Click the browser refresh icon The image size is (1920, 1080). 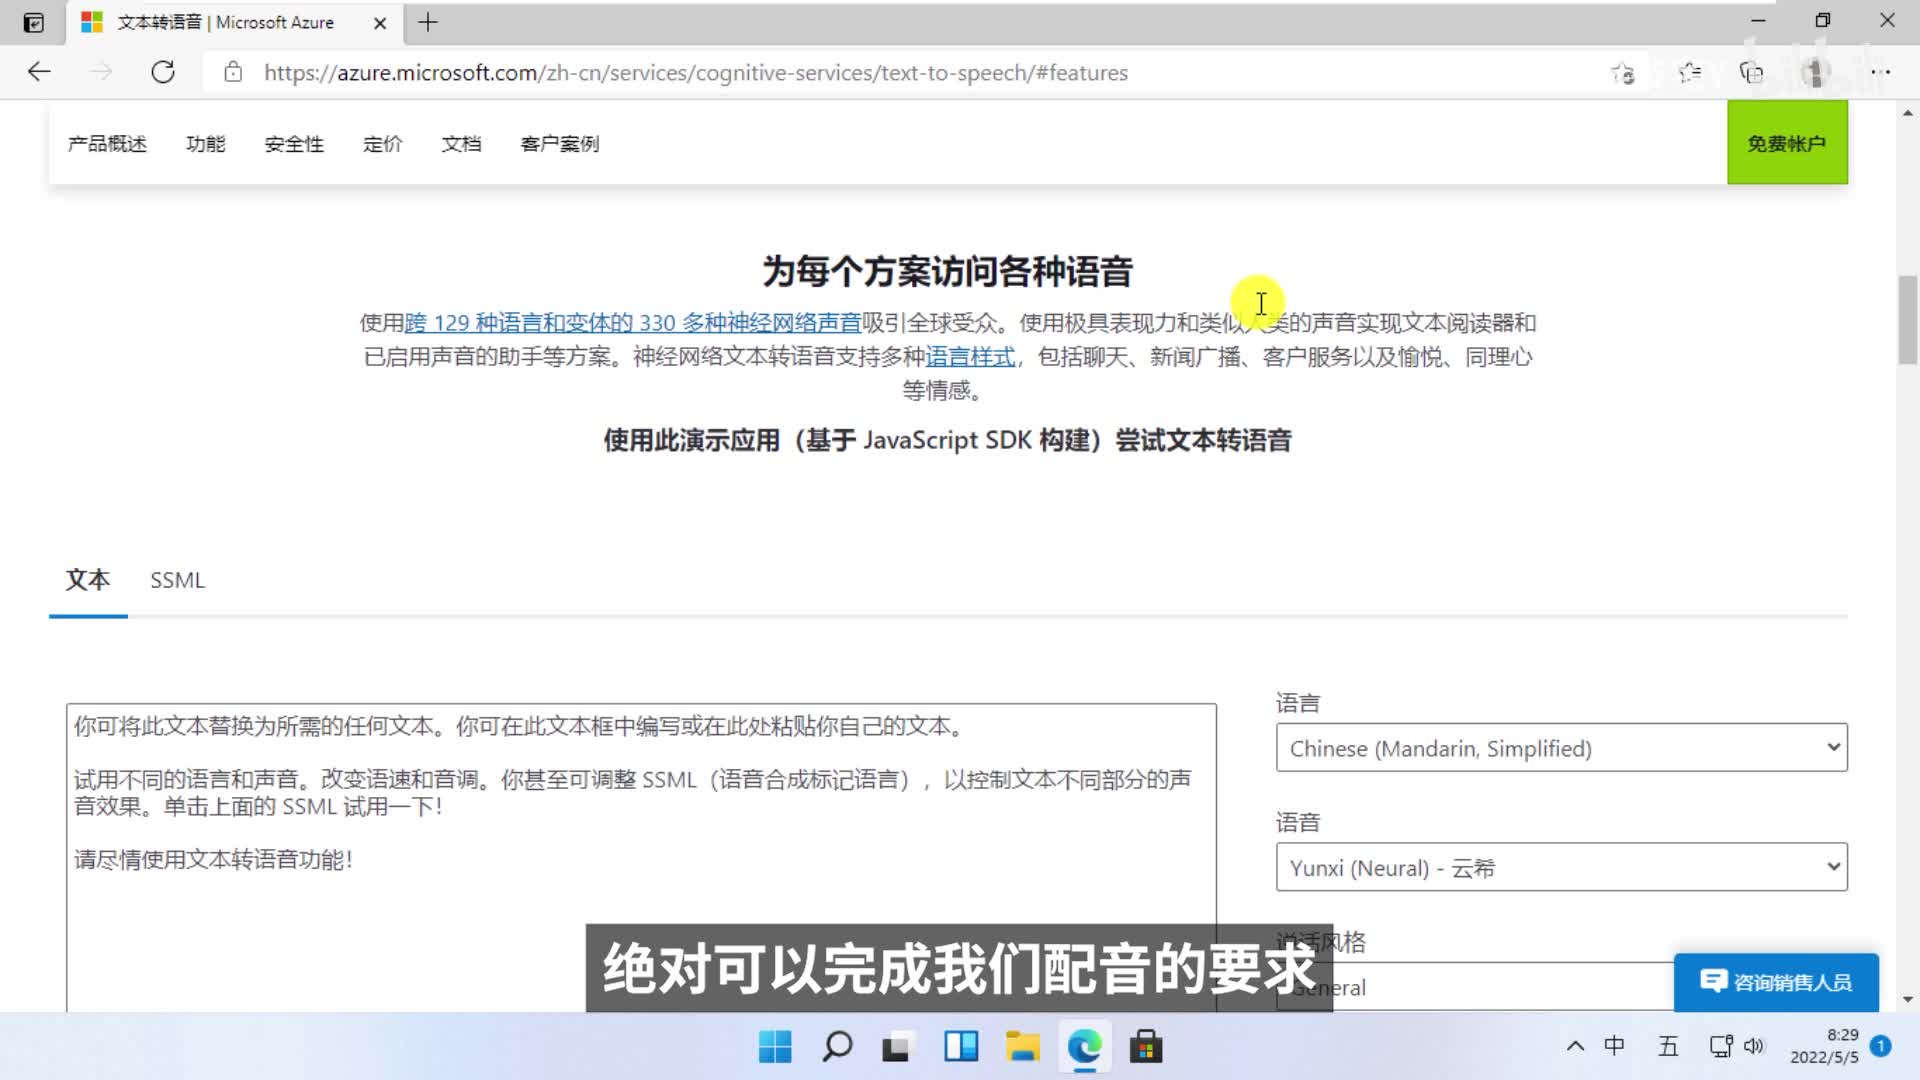click(x=163, y=72)
